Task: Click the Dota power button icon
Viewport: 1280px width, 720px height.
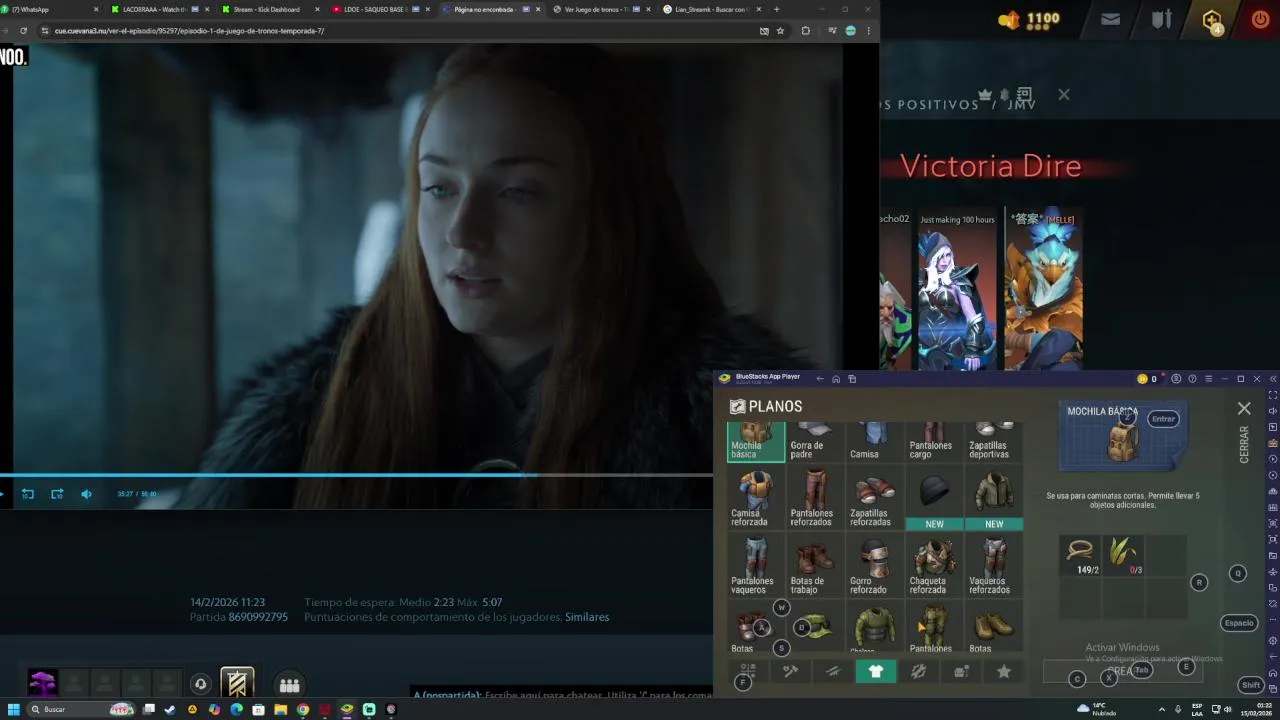Action: [x=1260, y=19]
